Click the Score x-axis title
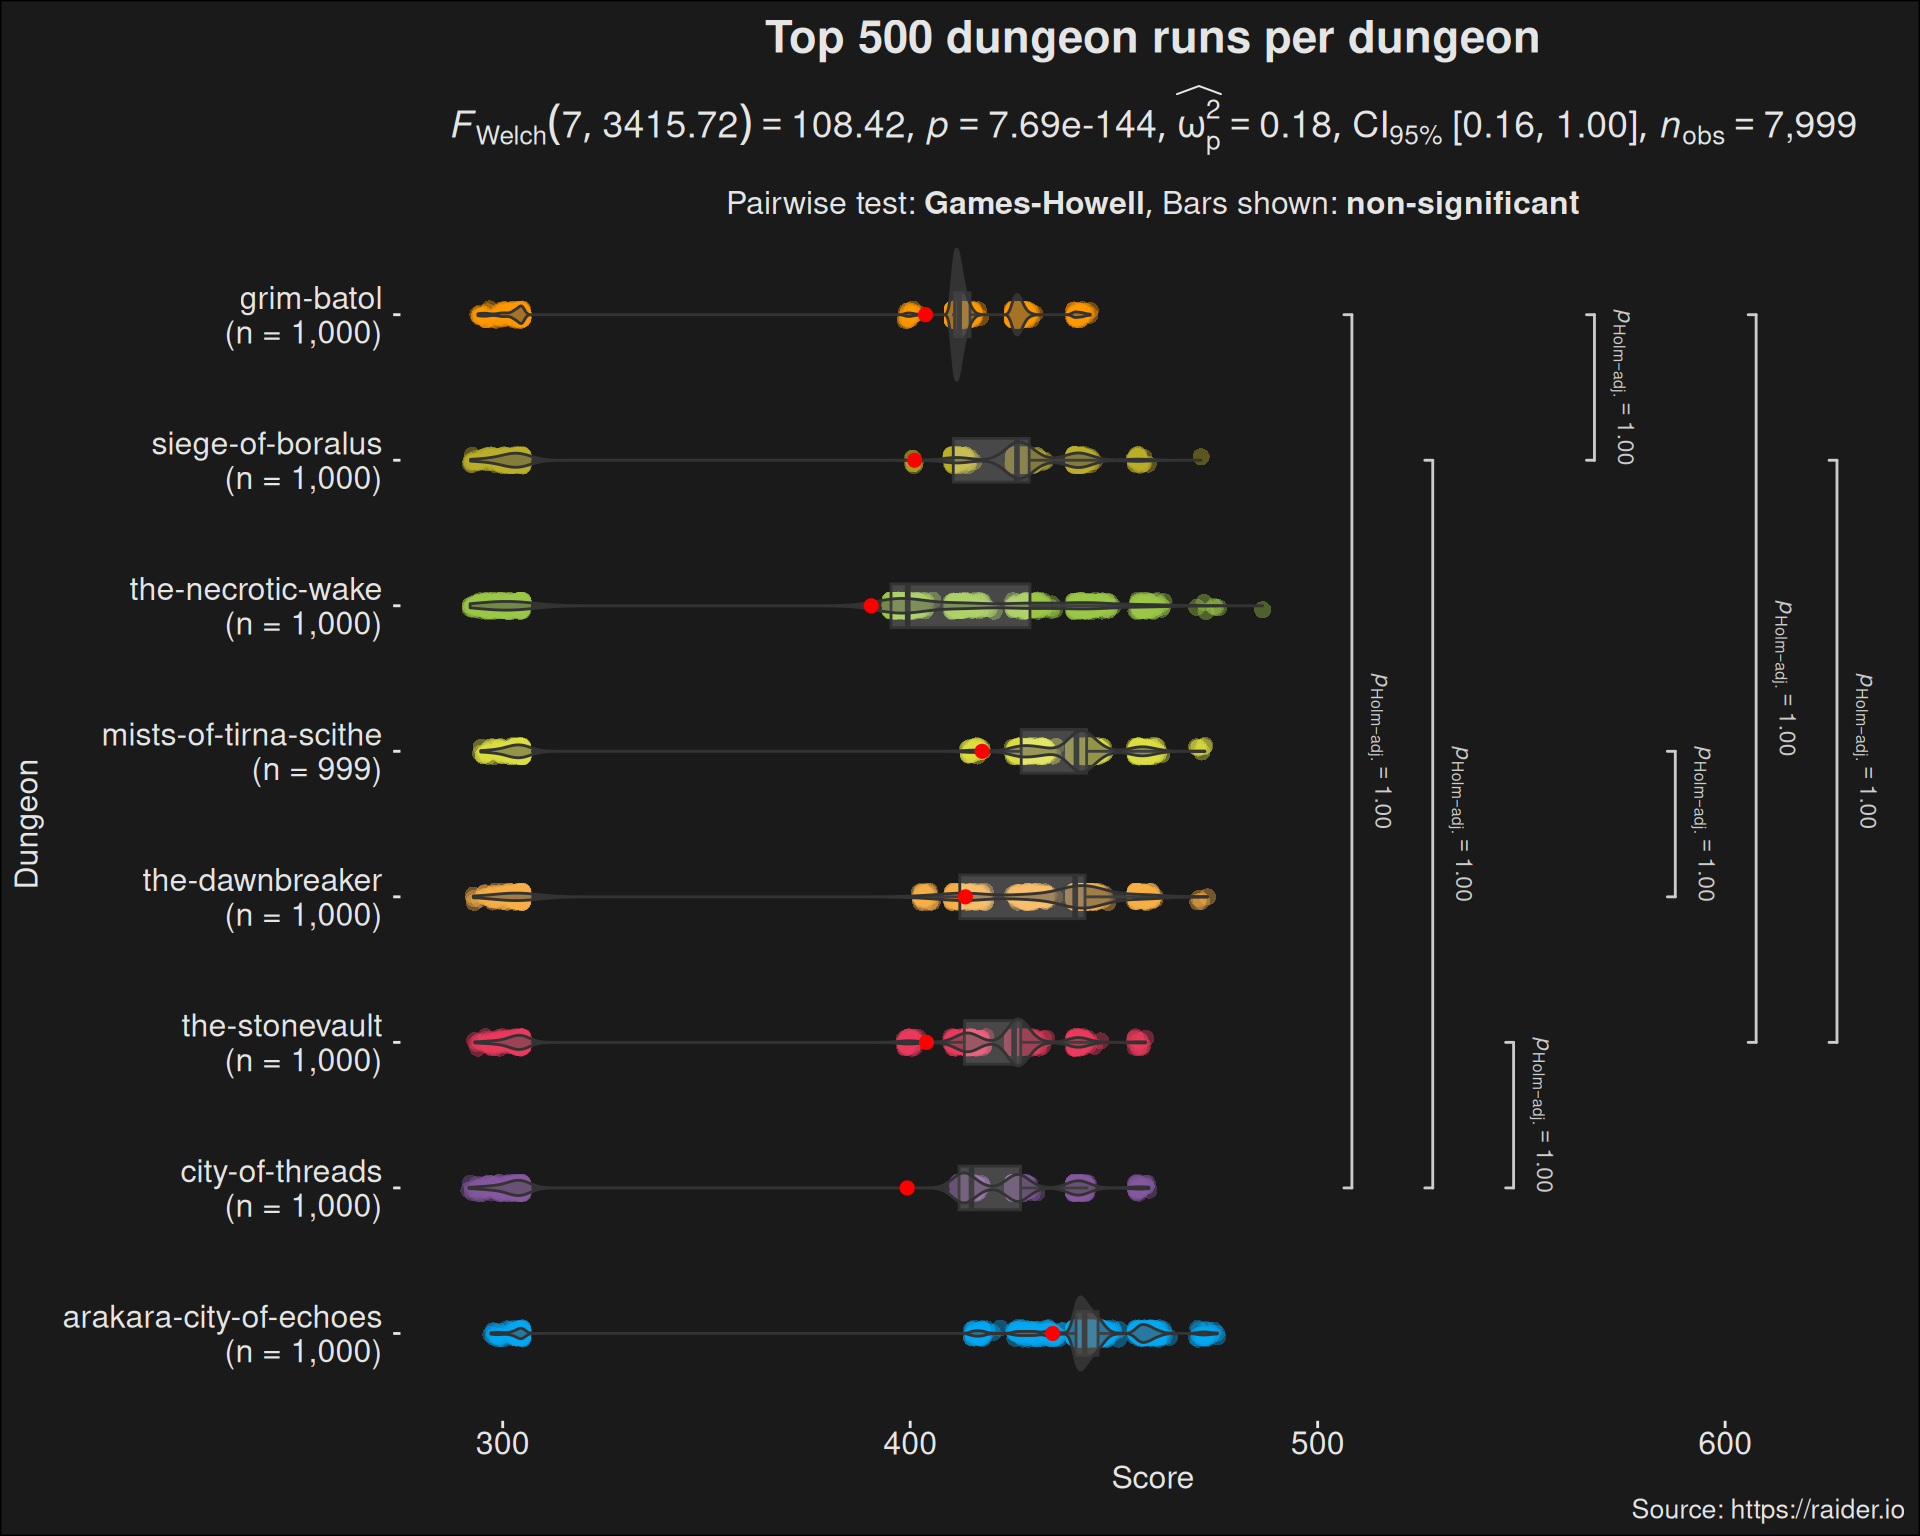 pyautogui.click(x=1152, y=1478)
